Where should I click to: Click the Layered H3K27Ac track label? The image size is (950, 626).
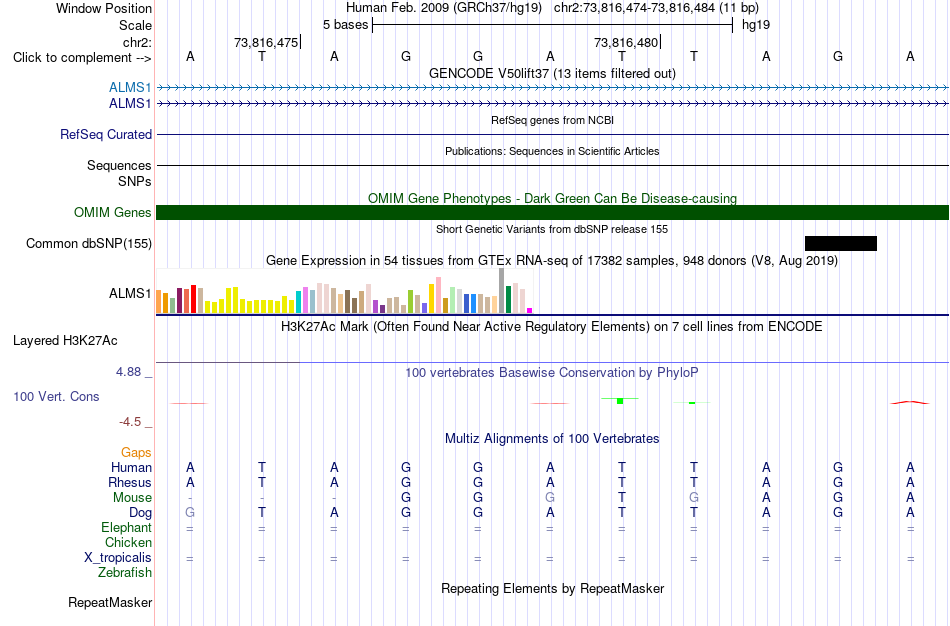click(x=65, y=341)
